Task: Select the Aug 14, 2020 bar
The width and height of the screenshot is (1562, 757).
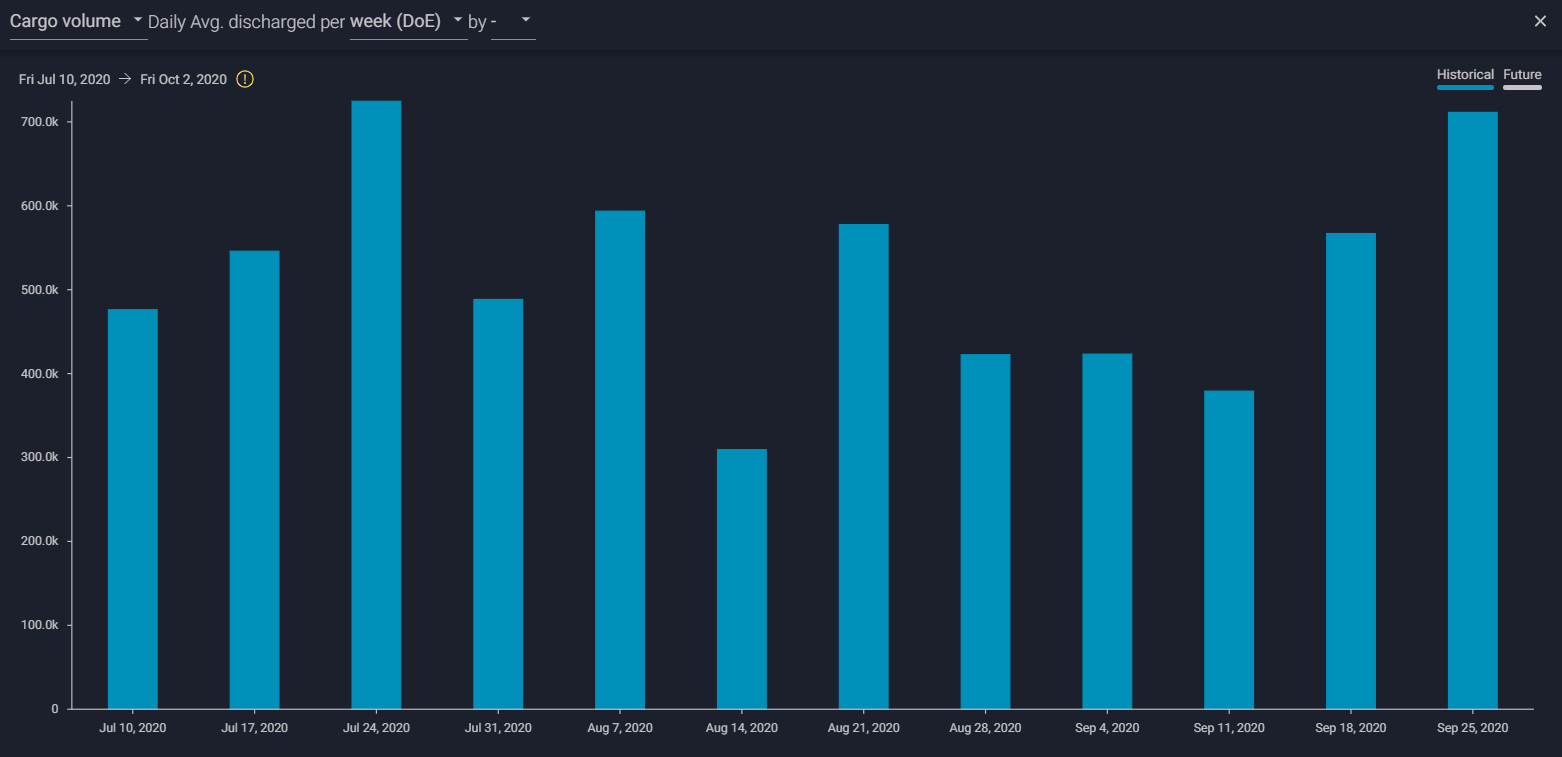Action: point(742,579)
